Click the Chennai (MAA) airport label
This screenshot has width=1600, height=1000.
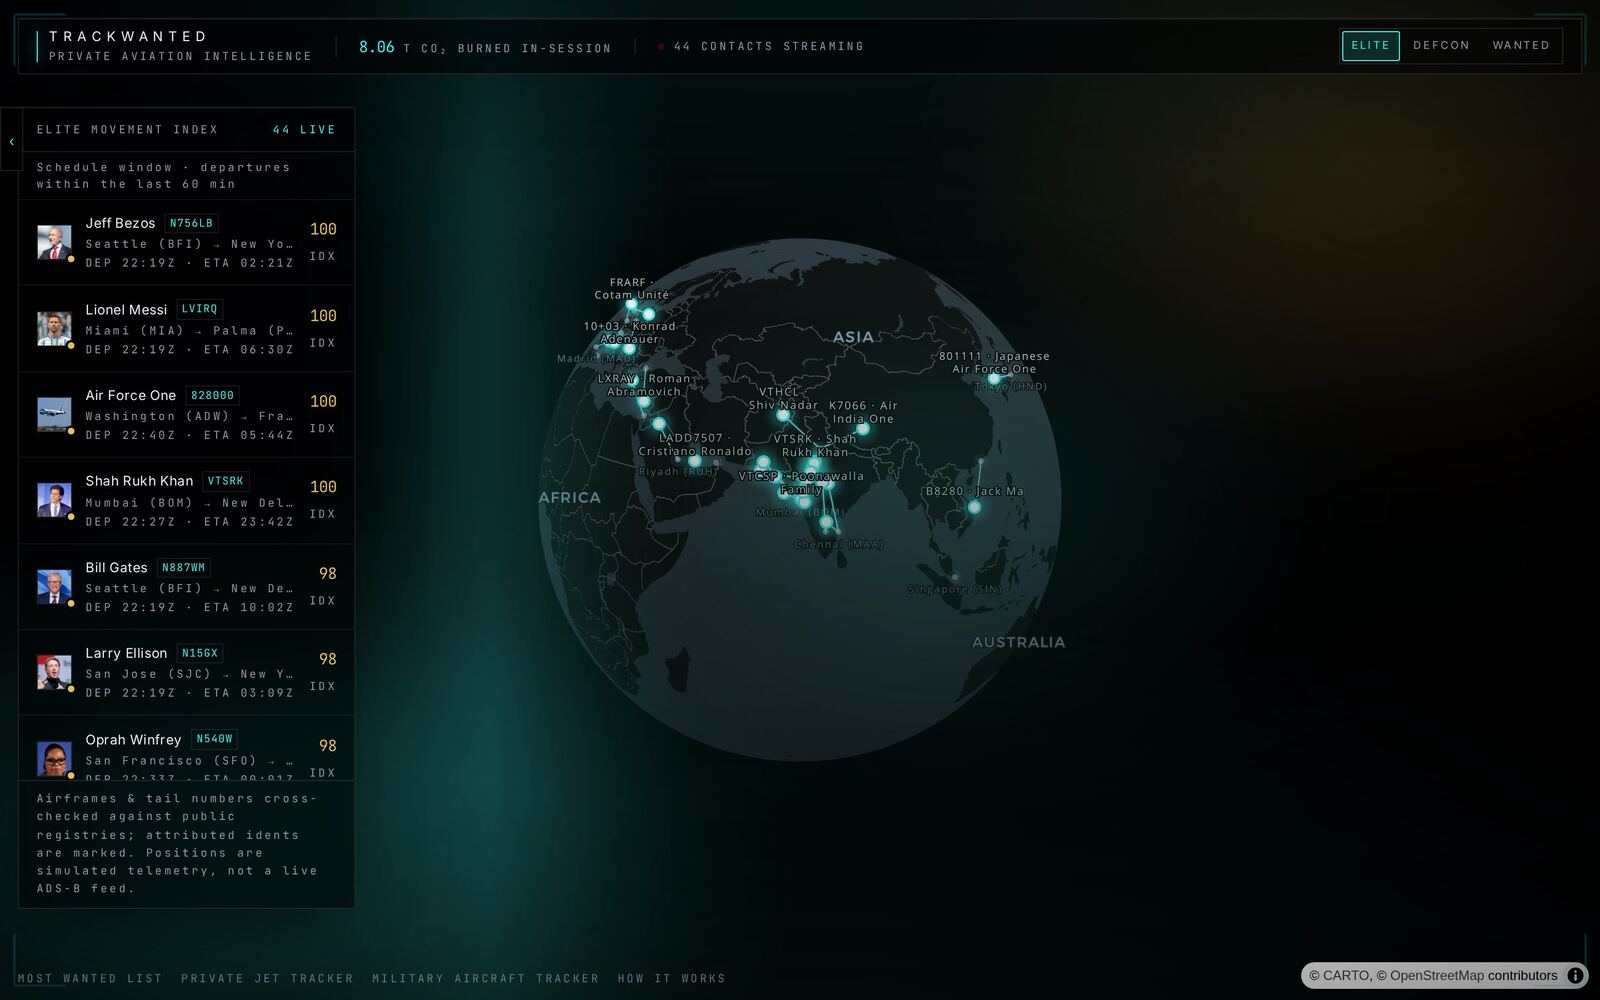click(838, 544)
